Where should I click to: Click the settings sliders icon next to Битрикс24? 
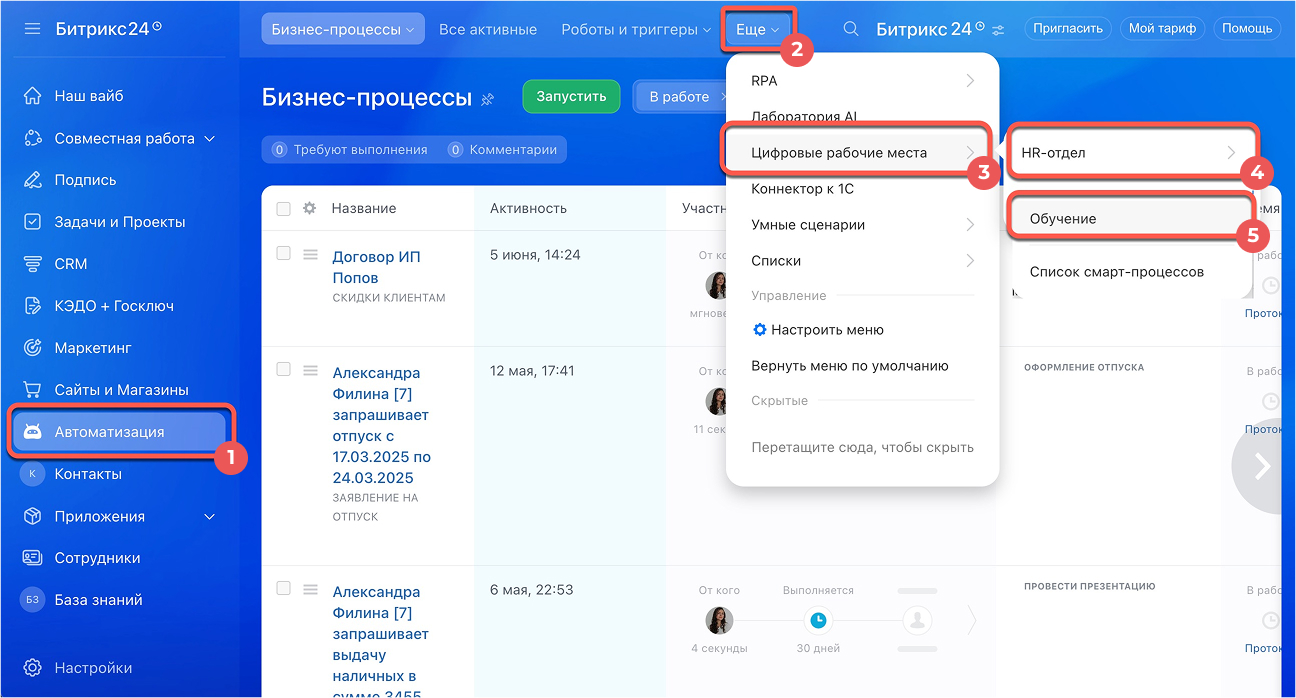[998, 29]
